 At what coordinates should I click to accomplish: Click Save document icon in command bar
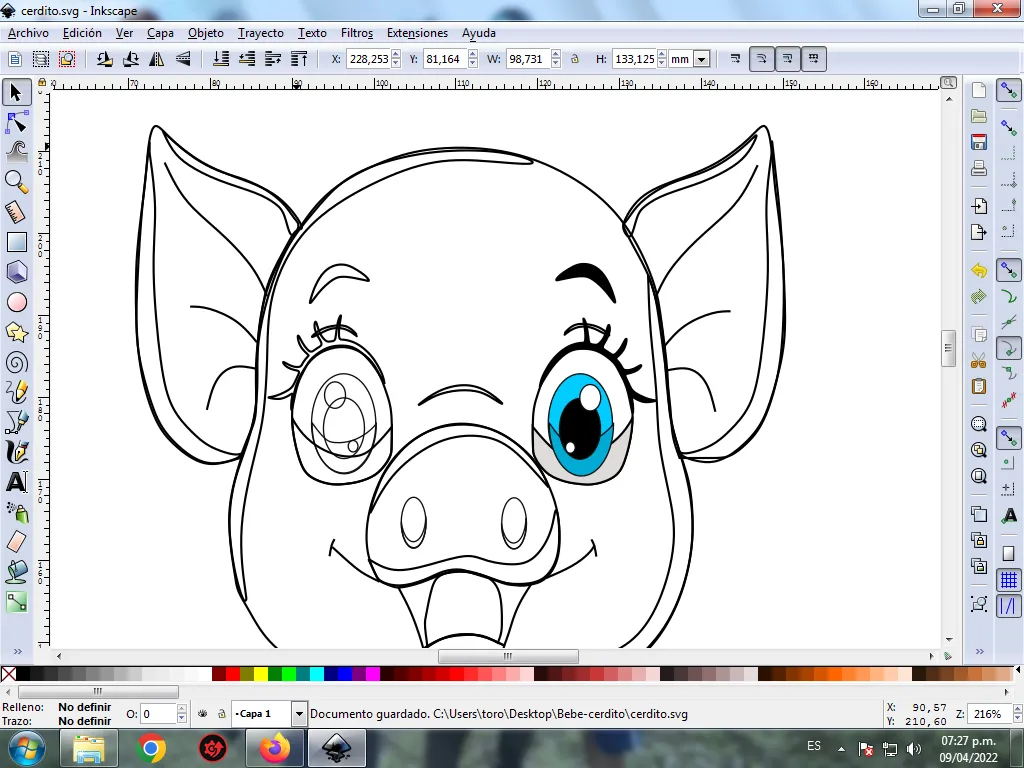[978, 142]
